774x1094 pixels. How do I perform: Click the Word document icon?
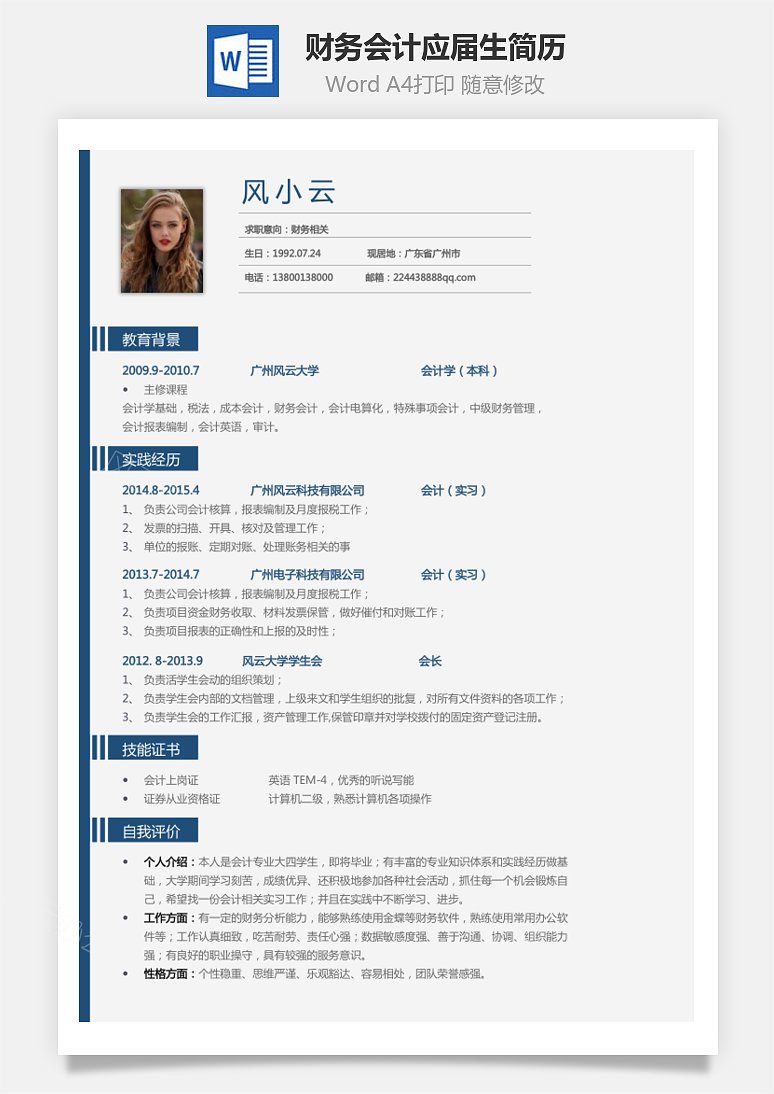243,61
